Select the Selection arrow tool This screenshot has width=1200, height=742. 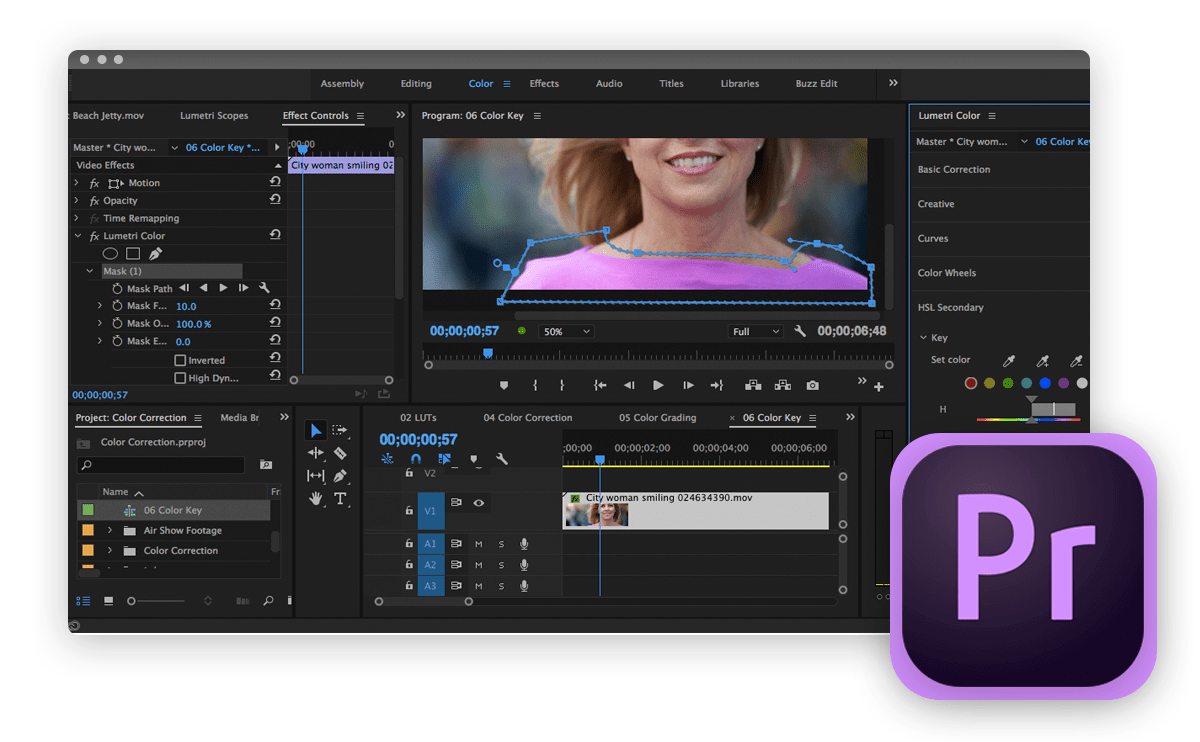[316, 431]
